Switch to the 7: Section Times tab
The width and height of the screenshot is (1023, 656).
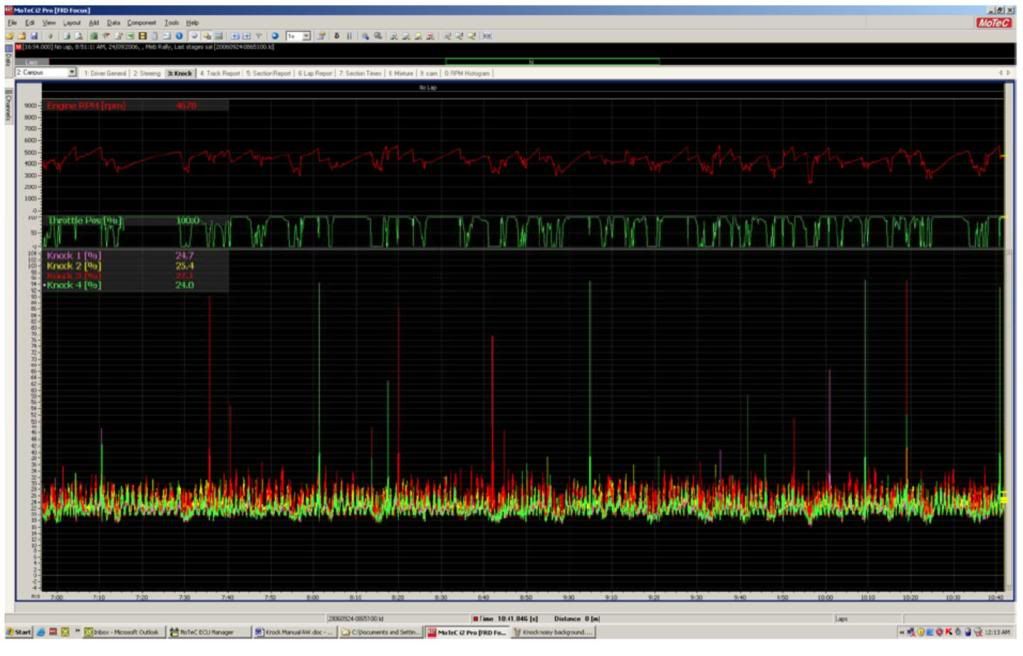(360, 73)
